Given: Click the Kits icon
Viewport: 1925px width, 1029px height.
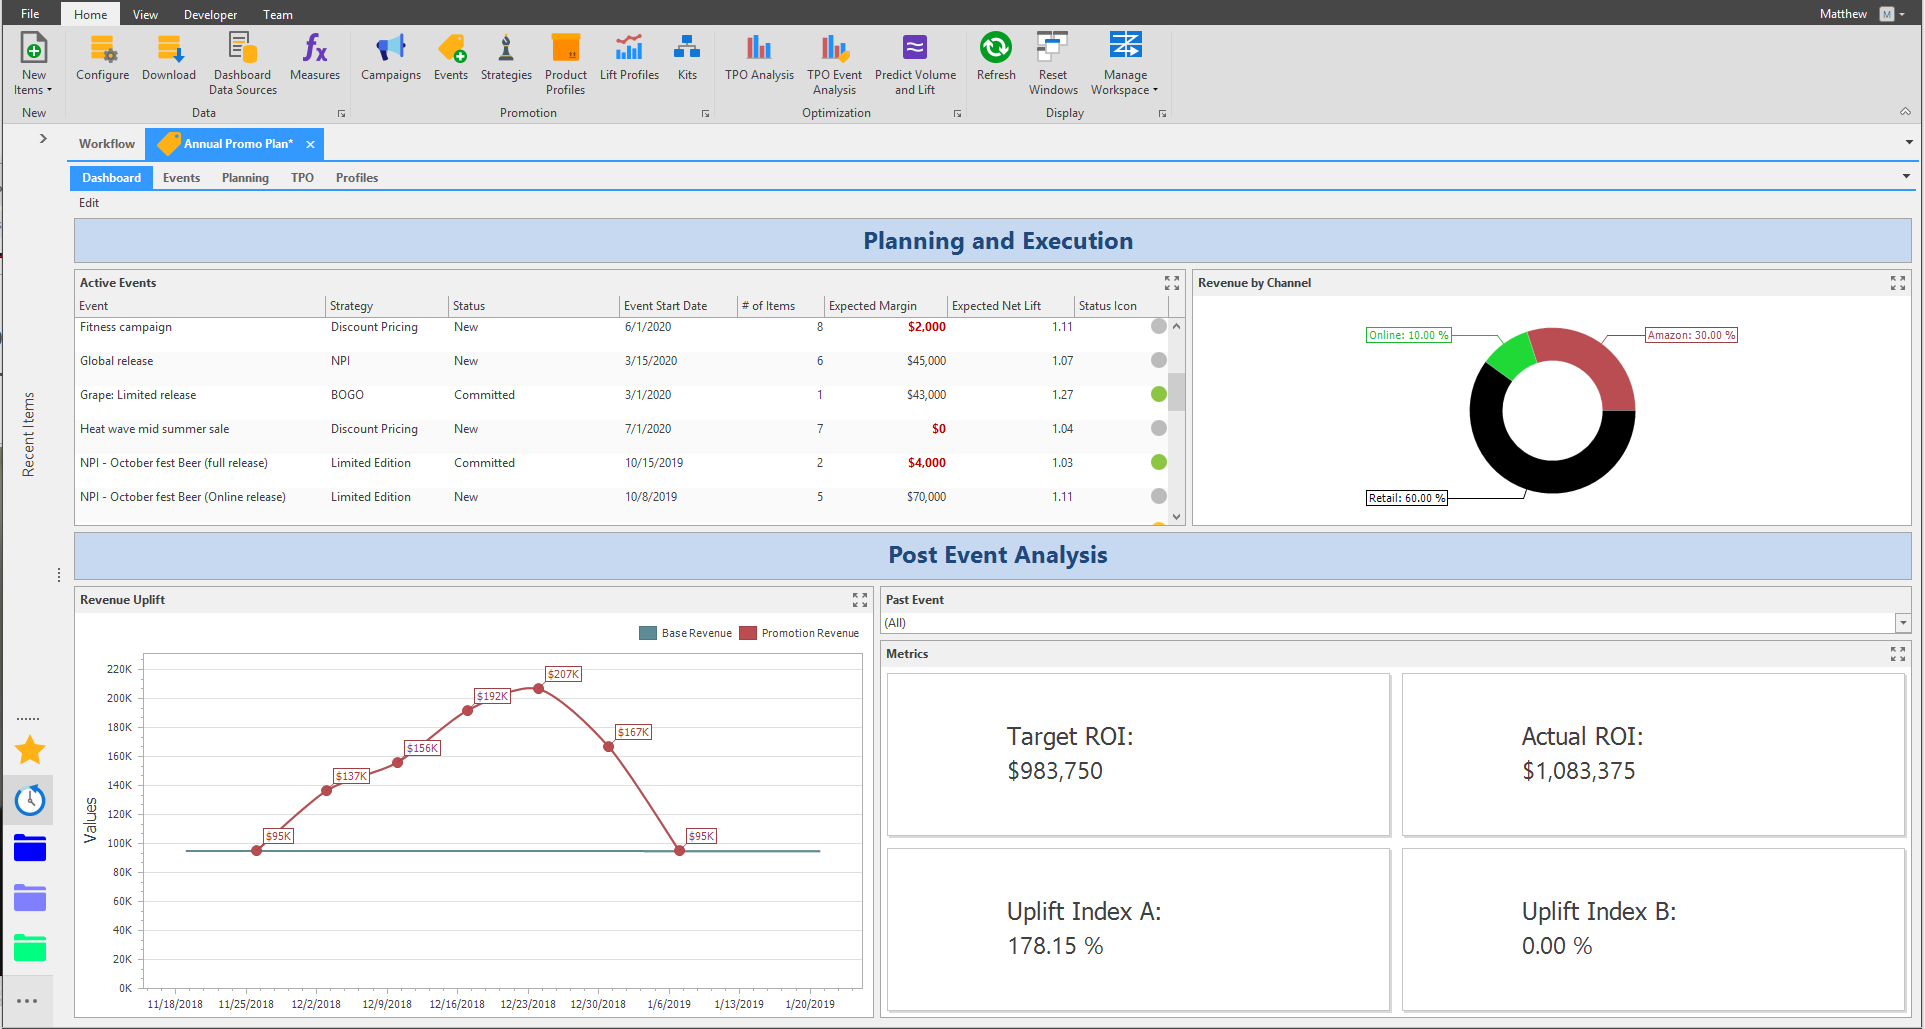Looking at the screenshot, I should tap(687, 58).
